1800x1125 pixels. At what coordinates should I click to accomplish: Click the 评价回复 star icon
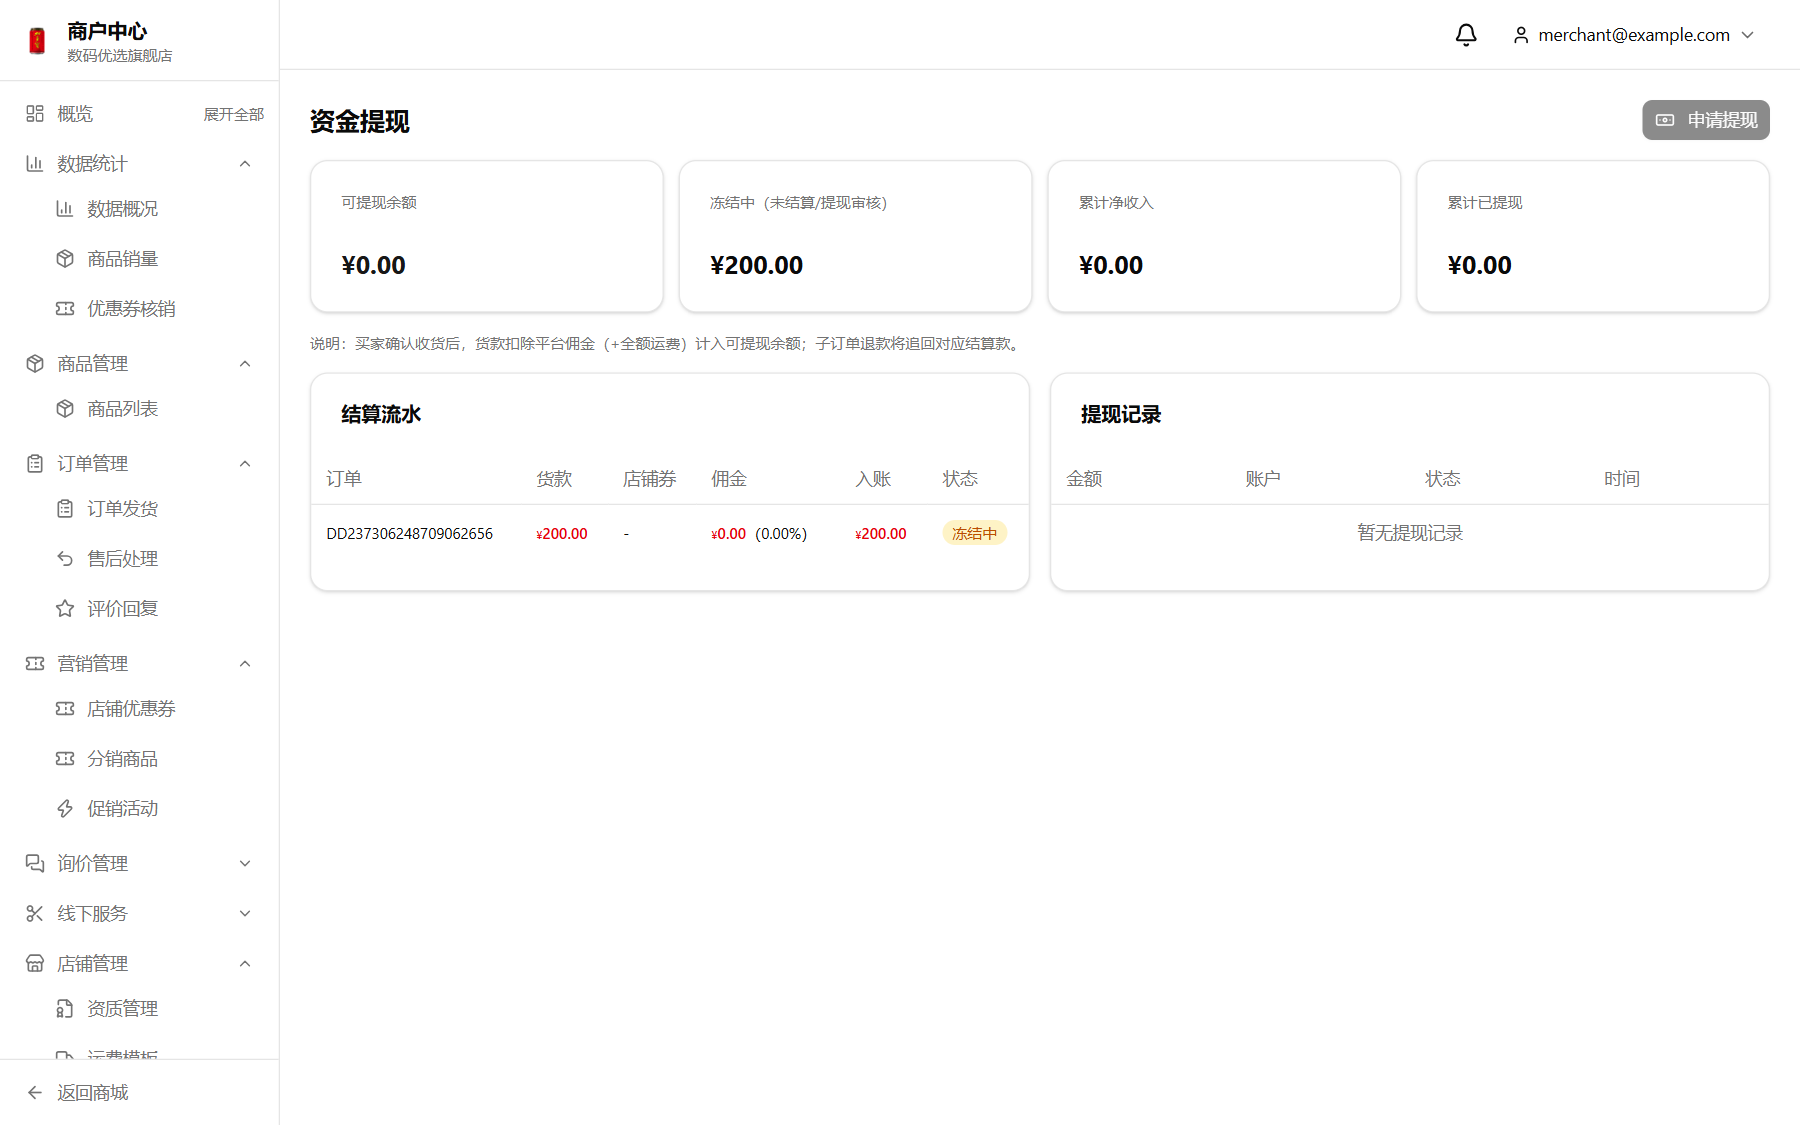coord(65,609)
